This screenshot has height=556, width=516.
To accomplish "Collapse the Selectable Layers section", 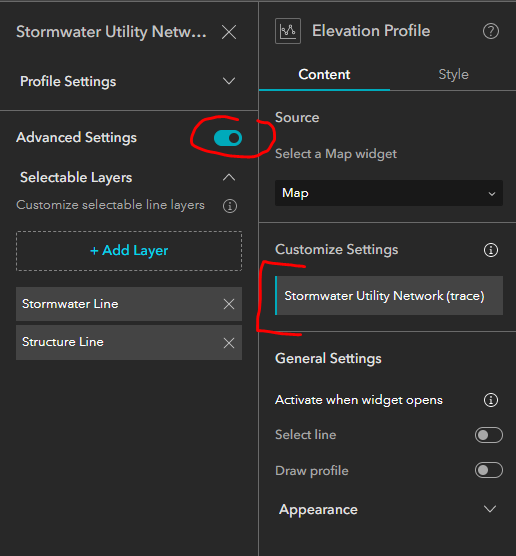I will point(229,177).
